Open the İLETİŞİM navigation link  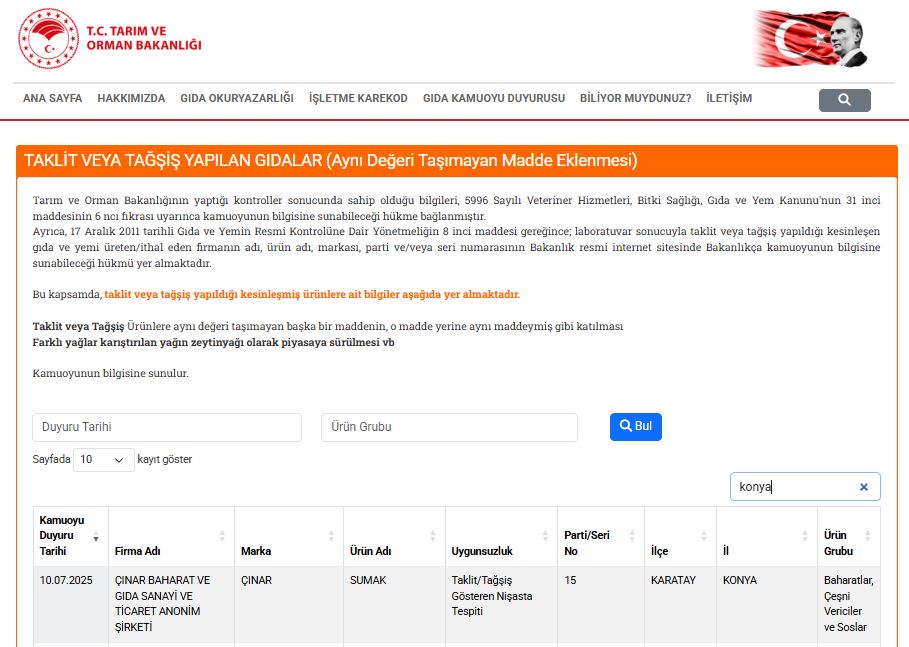coord(729,98)
